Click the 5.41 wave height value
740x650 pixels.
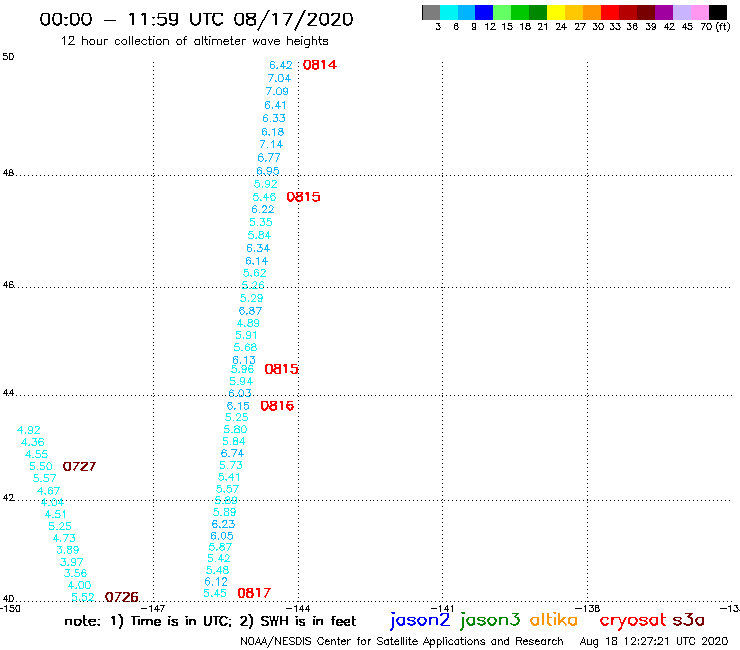[x=229, y=477]
